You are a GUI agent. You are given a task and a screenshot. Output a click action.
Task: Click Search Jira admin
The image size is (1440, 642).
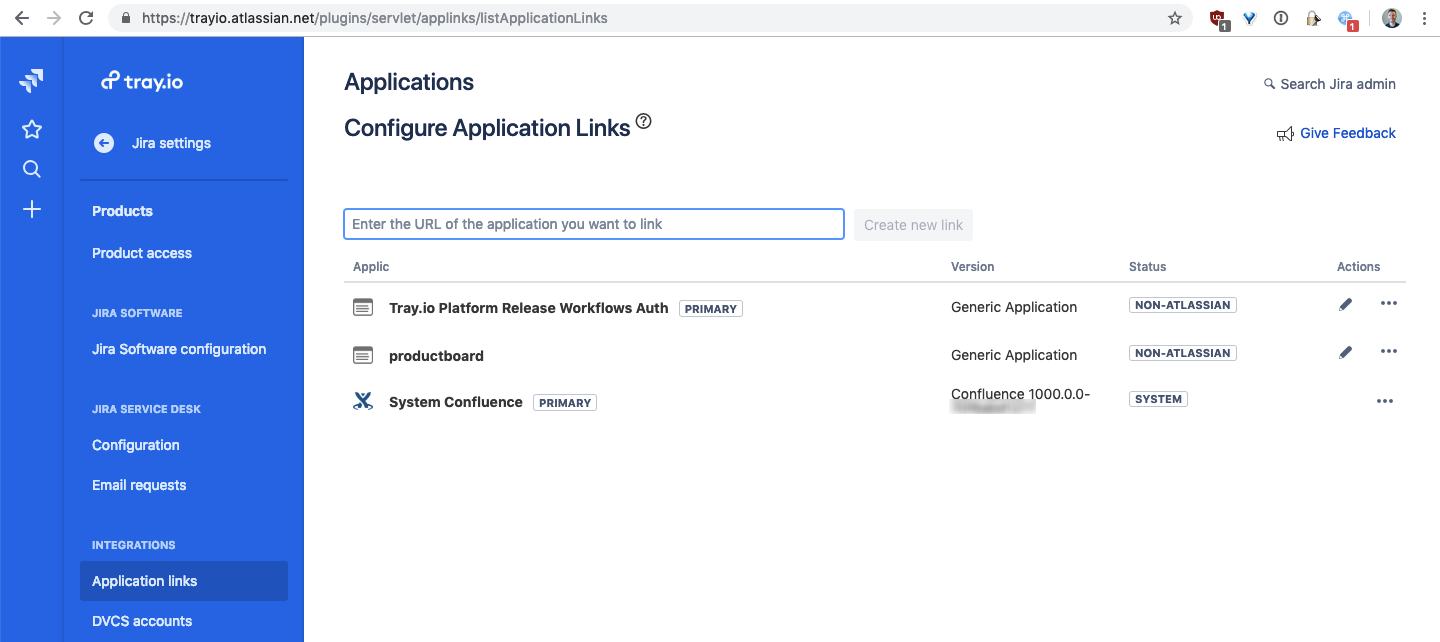[x=1330, y=84]
